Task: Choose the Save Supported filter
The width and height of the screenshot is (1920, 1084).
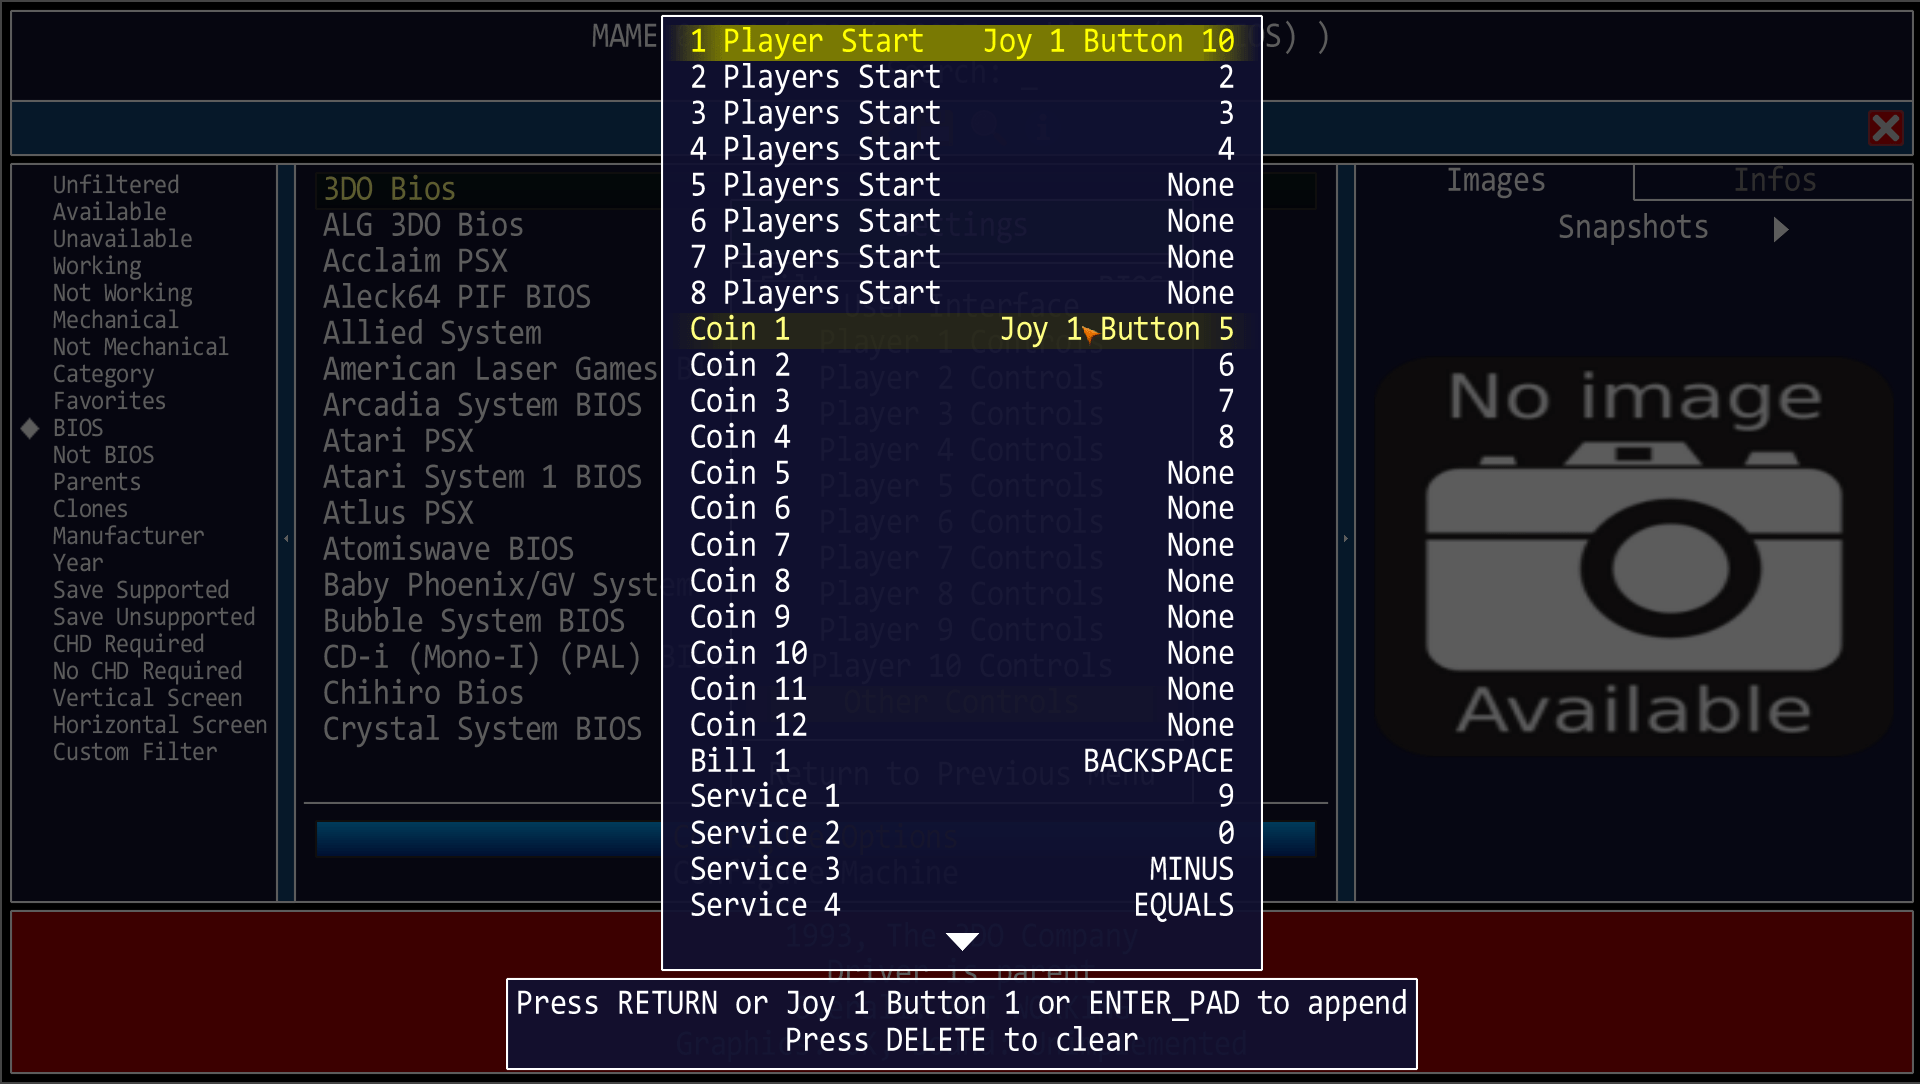Action: pos(141,590)
